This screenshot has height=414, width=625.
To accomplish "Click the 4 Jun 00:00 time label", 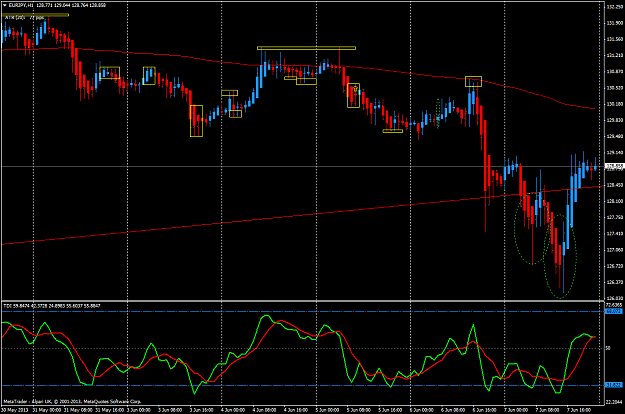I will tap(233, 410).
